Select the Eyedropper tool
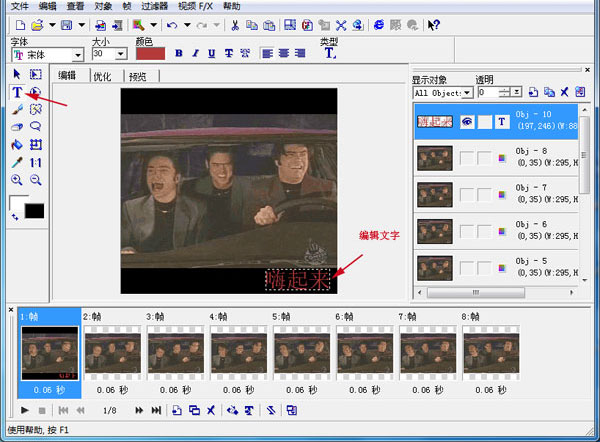 point(17,163)
